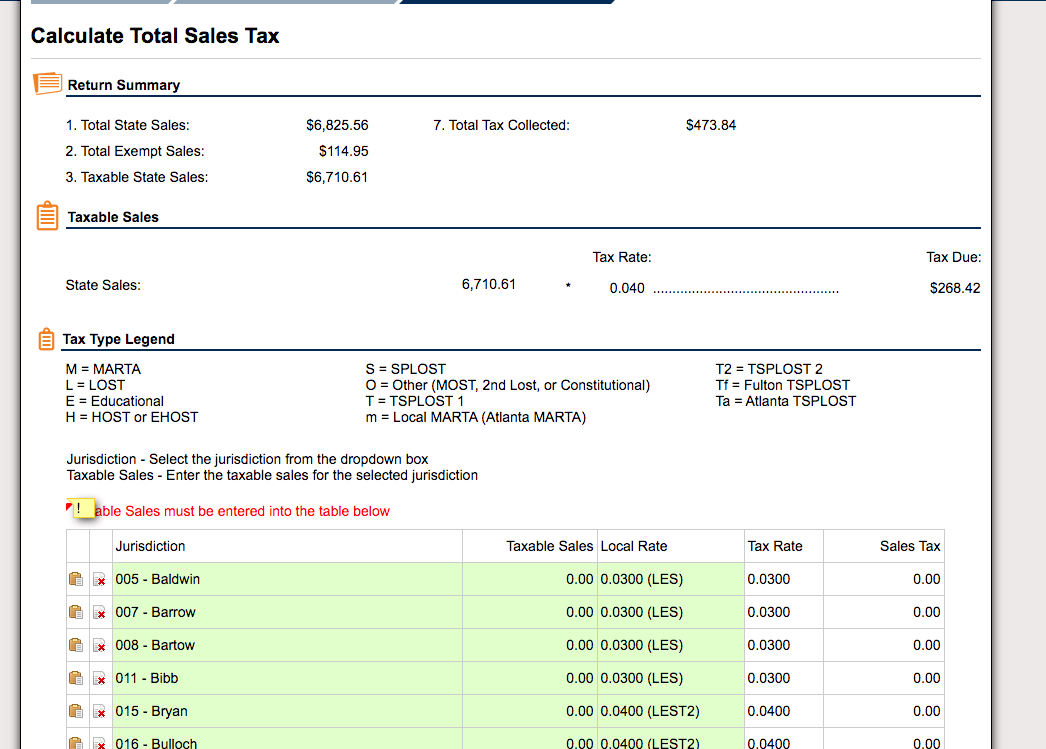The height and width of the screenshot is (749, 1046).
Task: Click Bartow's Taxable Sales 0.00 field
Action: pos(530,645)
